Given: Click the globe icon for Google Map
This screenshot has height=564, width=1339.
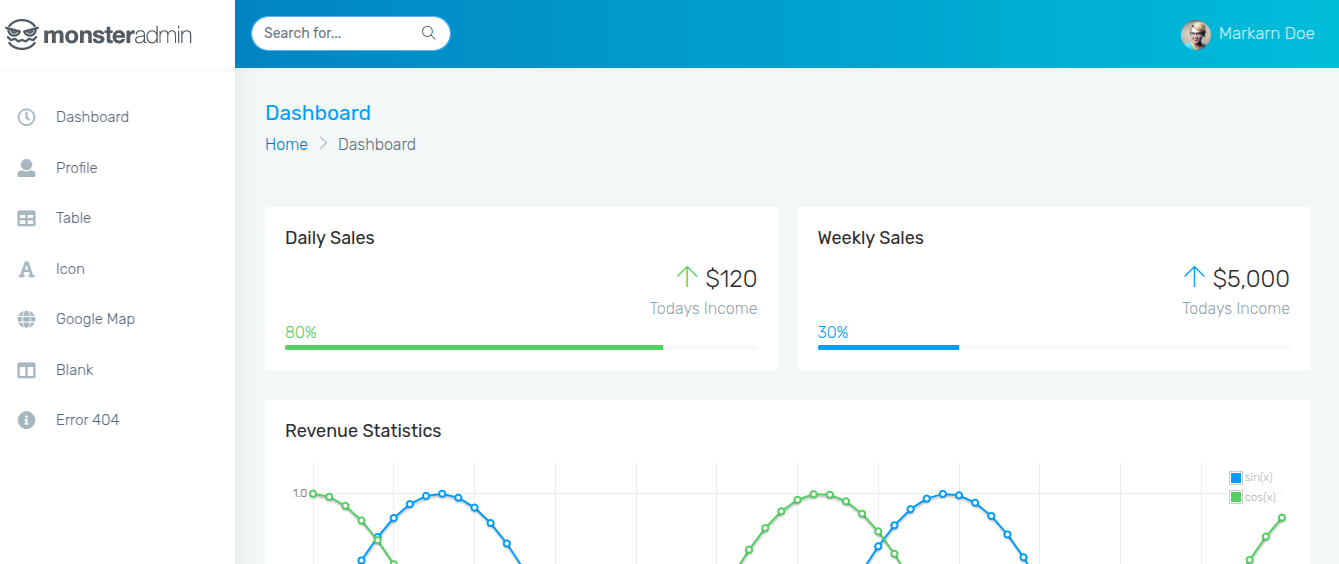Looking at the screenshot, I should coord(27,319).
